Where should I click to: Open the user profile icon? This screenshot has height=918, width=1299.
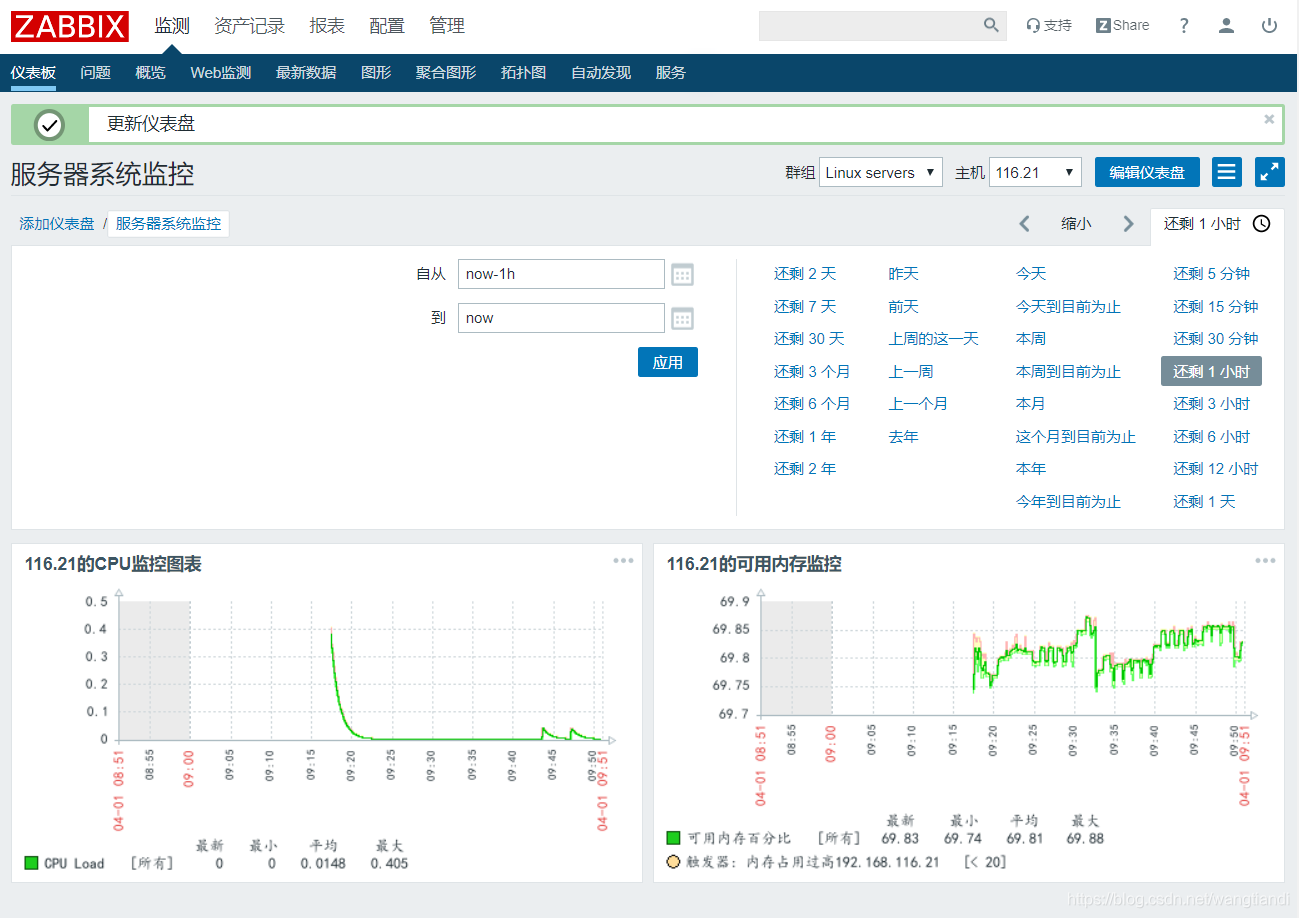pos(1227,26)
